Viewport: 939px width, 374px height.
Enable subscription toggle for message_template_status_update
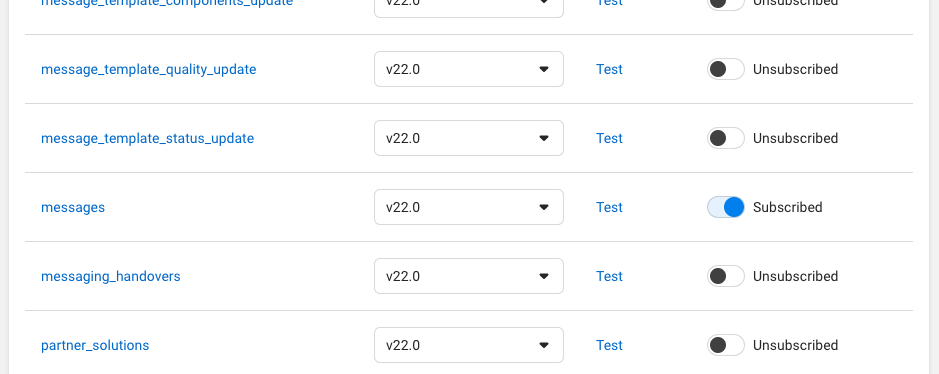tap(726, 138)
